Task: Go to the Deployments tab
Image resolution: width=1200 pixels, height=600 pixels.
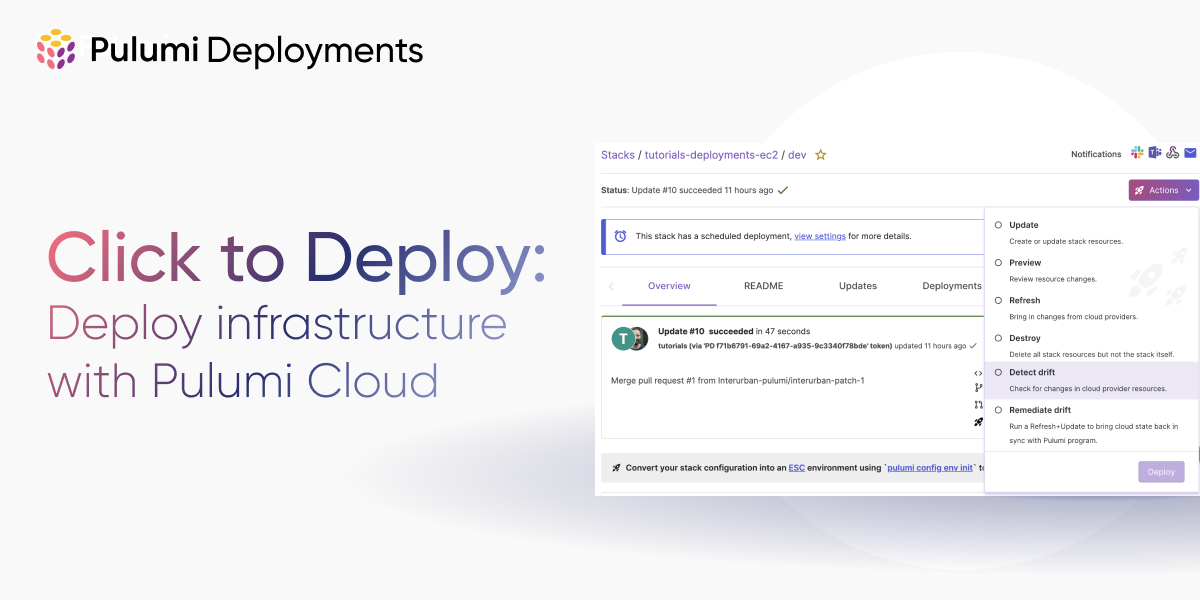Action: (952, 286)
